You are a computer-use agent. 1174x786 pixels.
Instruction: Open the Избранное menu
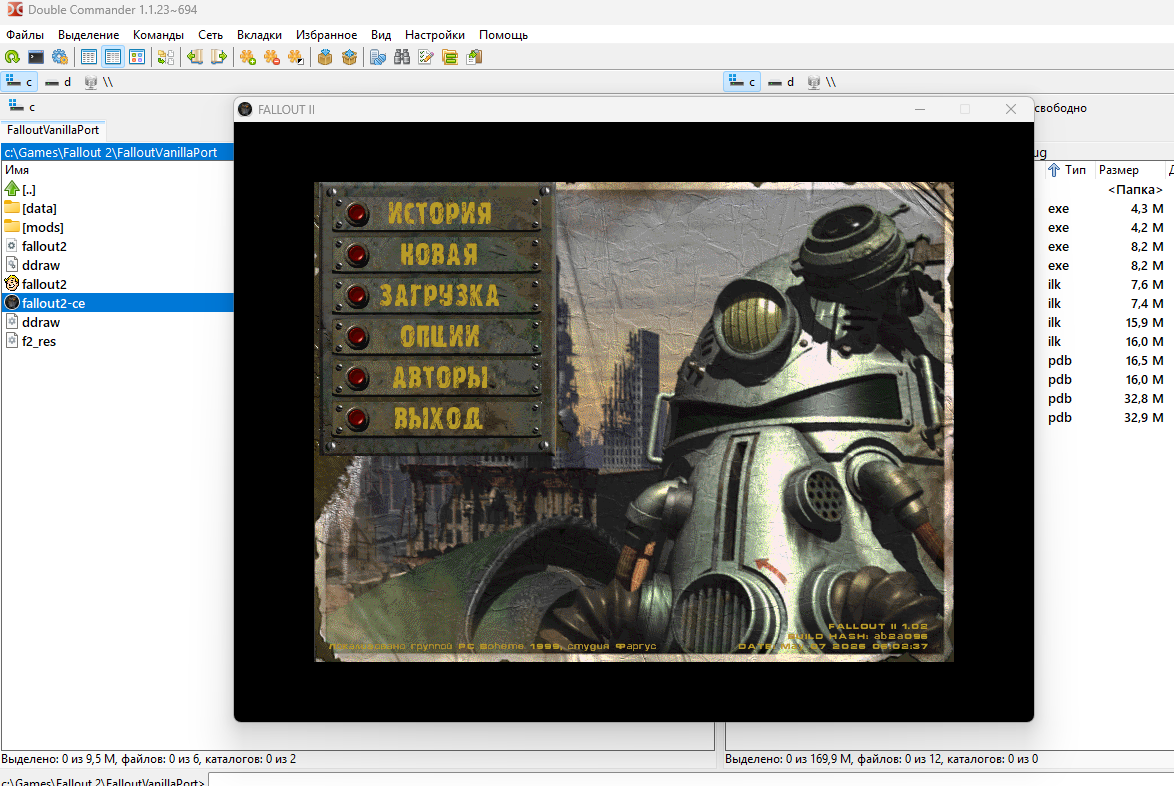click(x=326, y=34)
